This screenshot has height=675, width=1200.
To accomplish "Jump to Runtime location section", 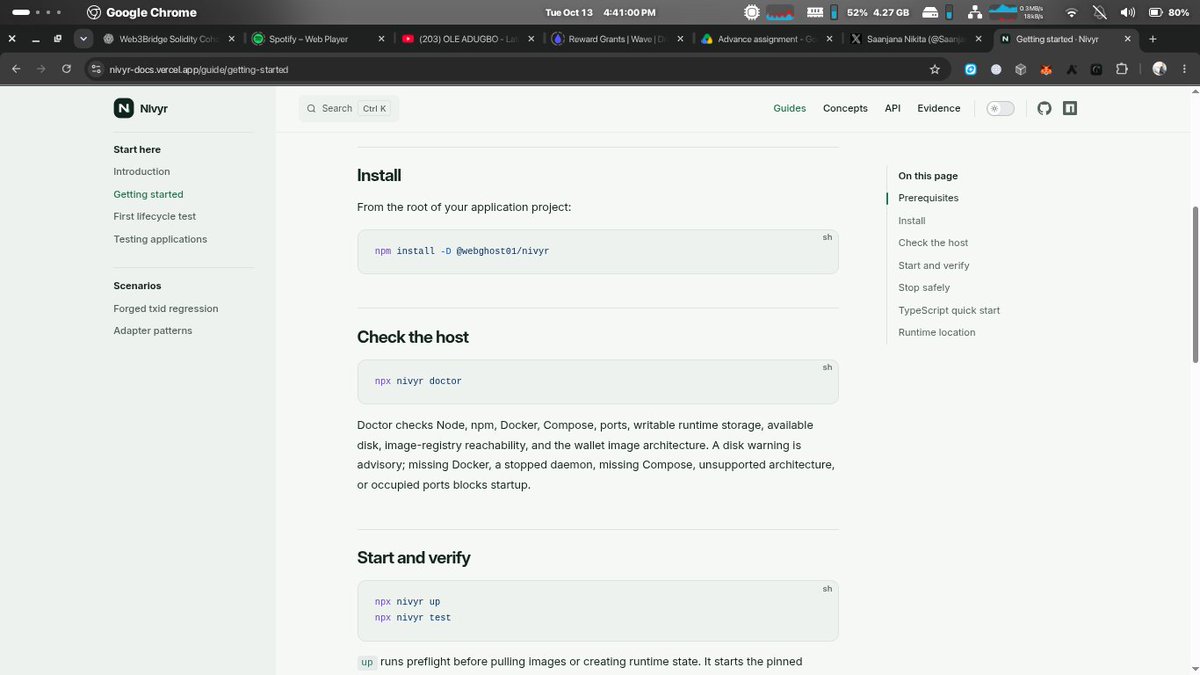I will [x=937, y=332].
